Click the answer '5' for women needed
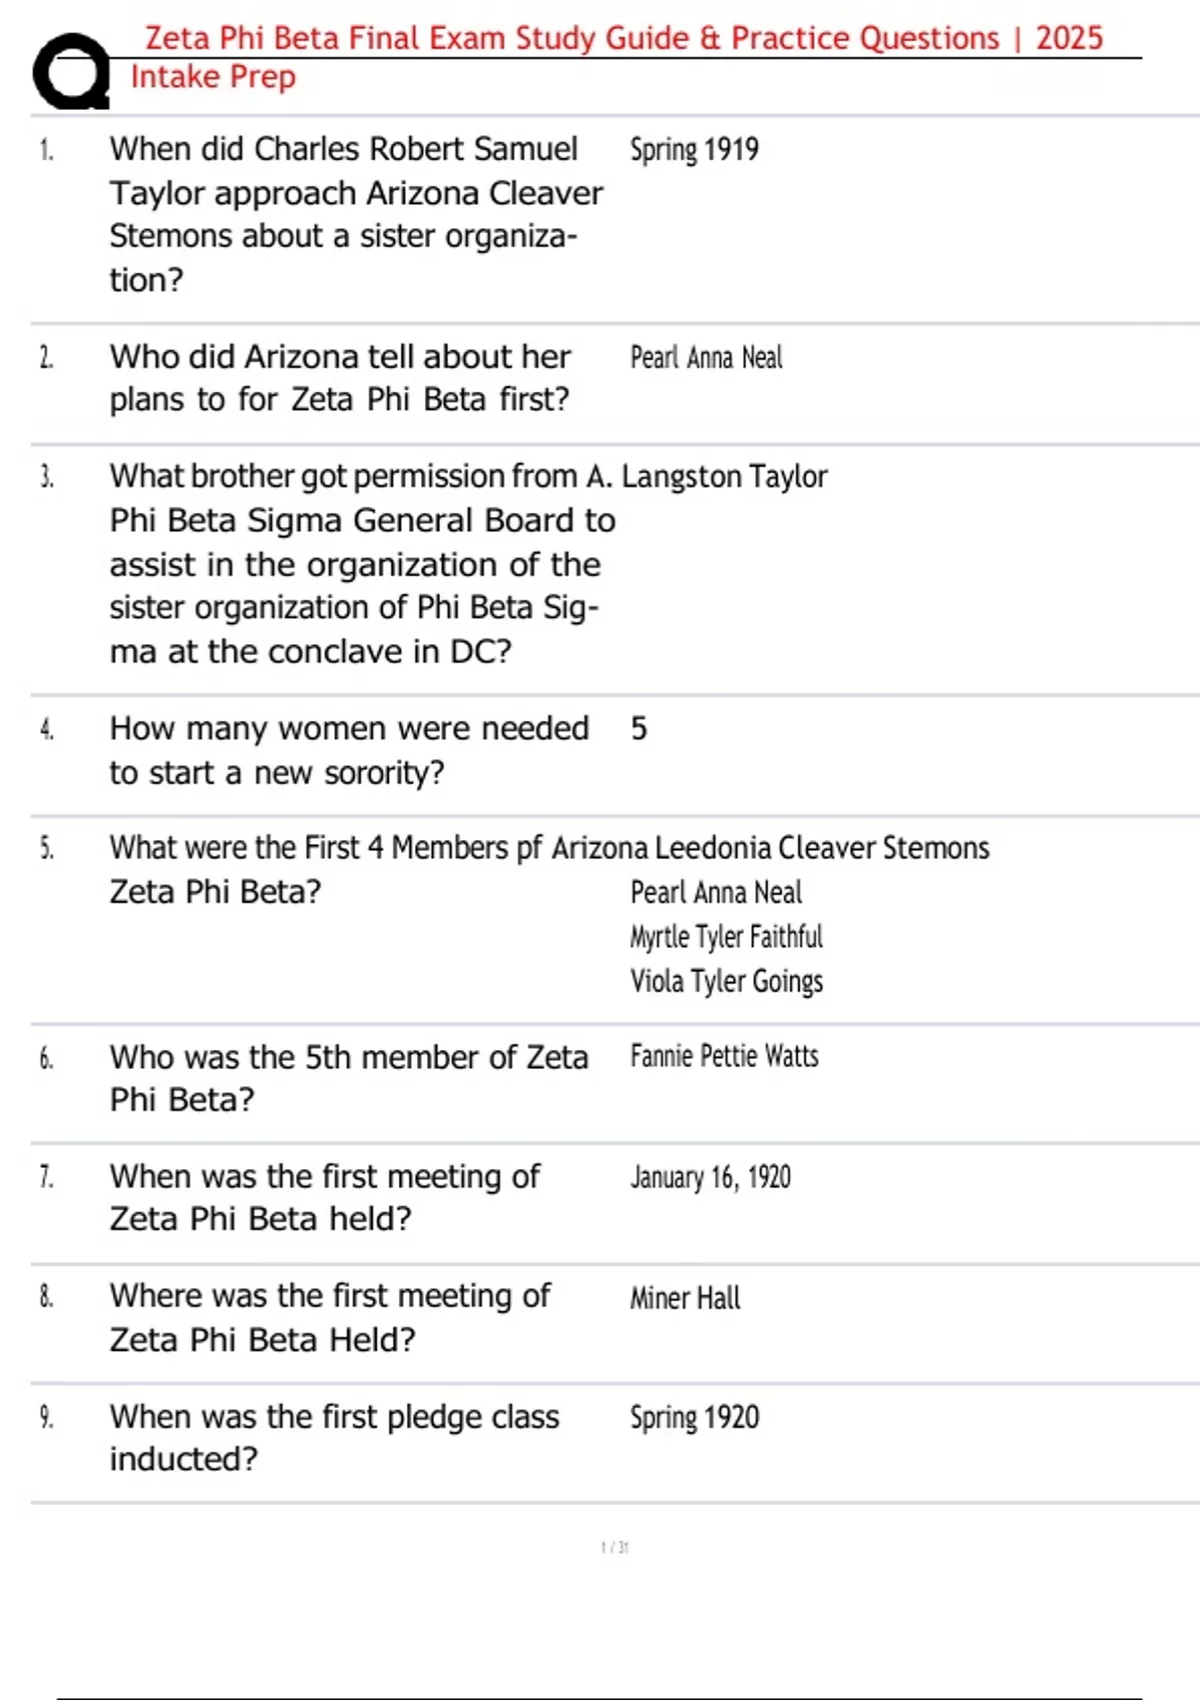 click(x=639, y=729)
